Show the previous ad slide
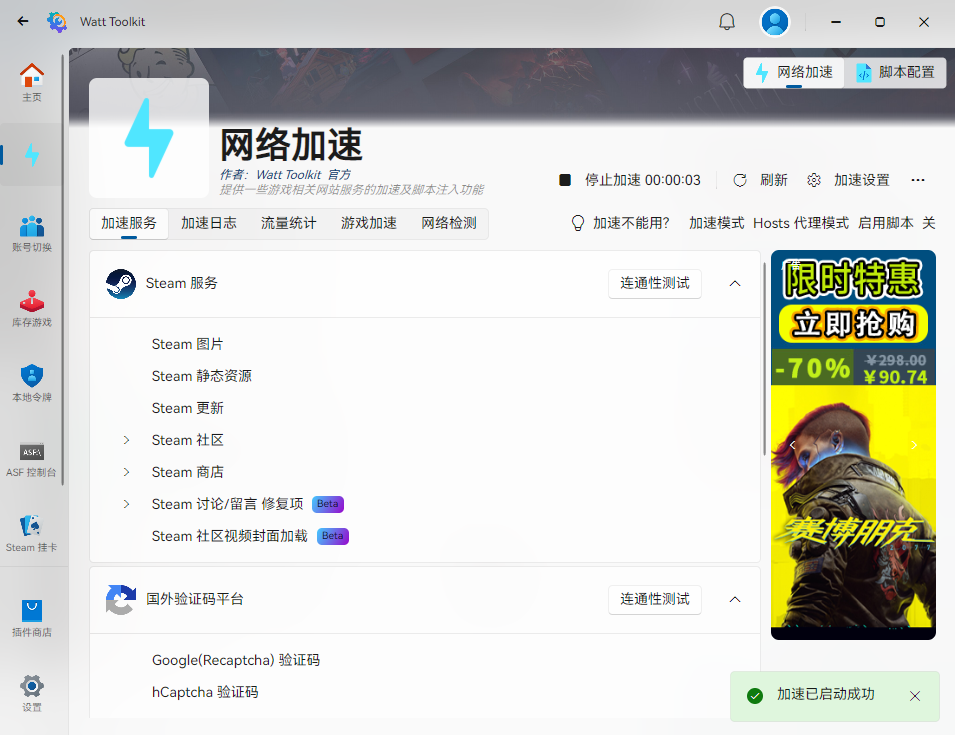 792,445
